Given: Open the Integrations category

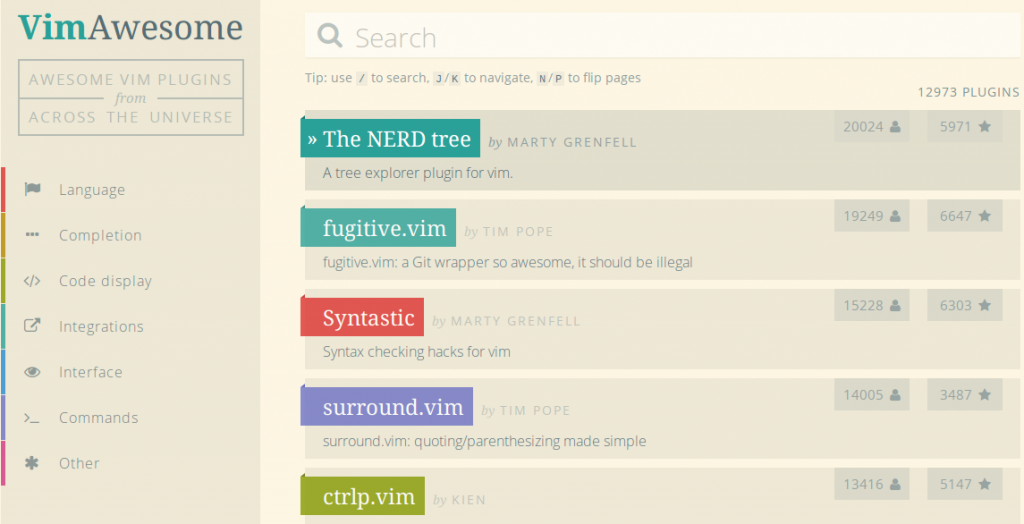Looking at the screenshot, I should pyautogui.click(x=101, y=327).
